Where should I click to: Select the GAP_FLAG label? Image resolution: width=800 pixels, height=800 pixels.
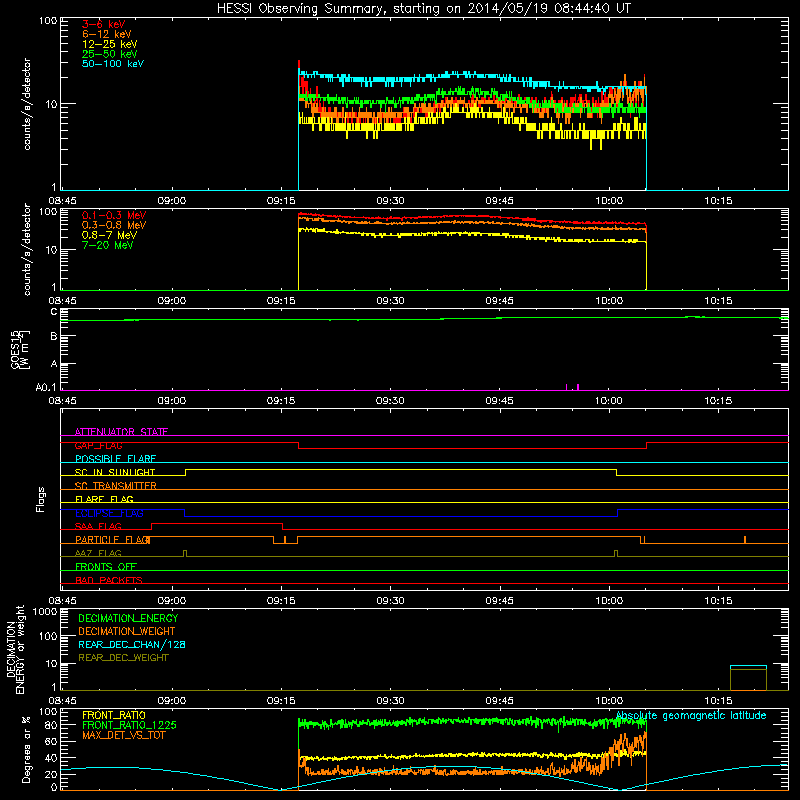[x=98, y=445]
